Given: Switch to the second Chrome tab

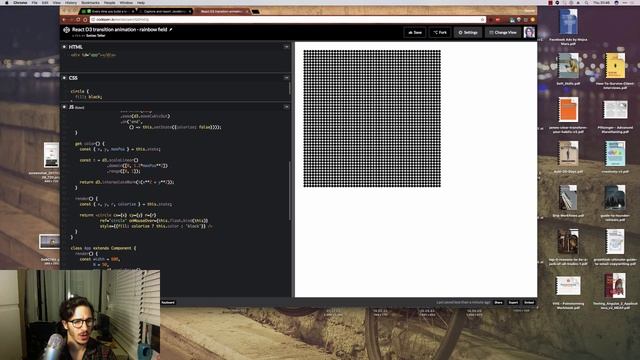Looking at the screenshot, I should click(x=164, y=11).
